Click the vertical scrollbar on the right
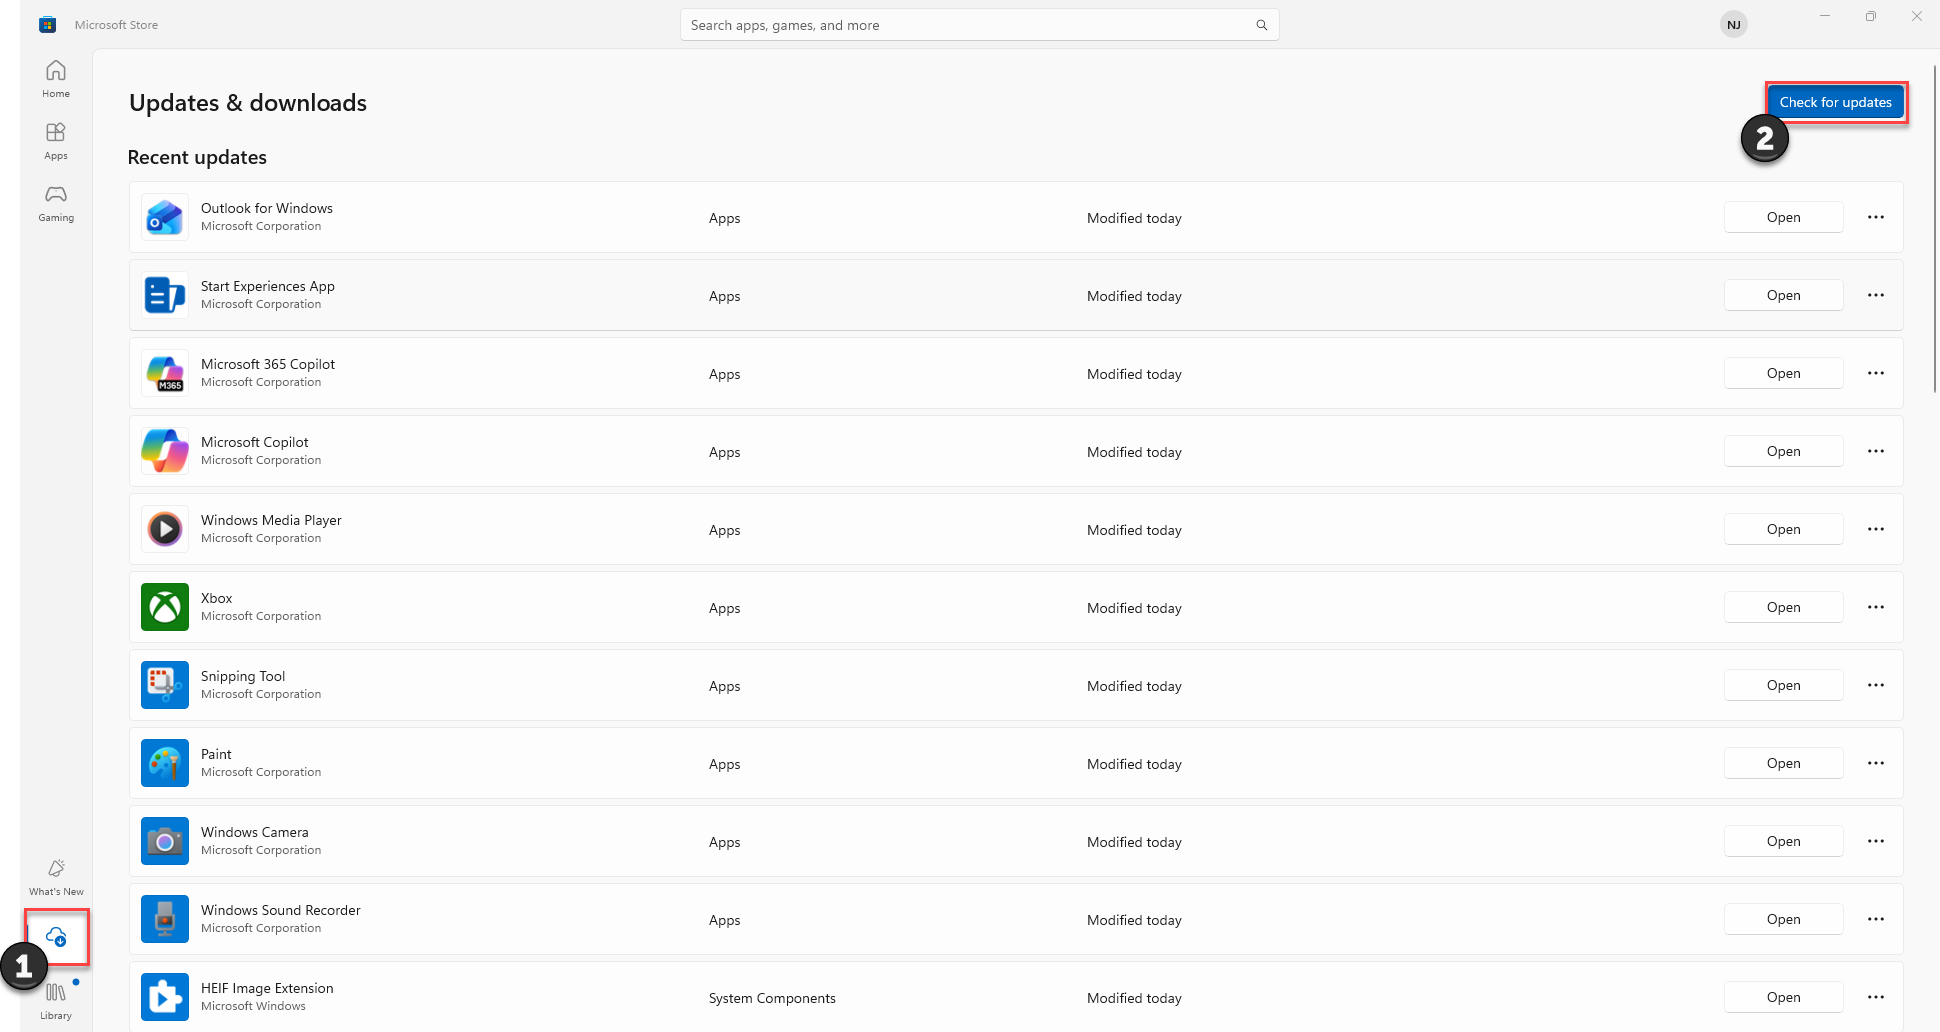 click(x=1935, y=228)
